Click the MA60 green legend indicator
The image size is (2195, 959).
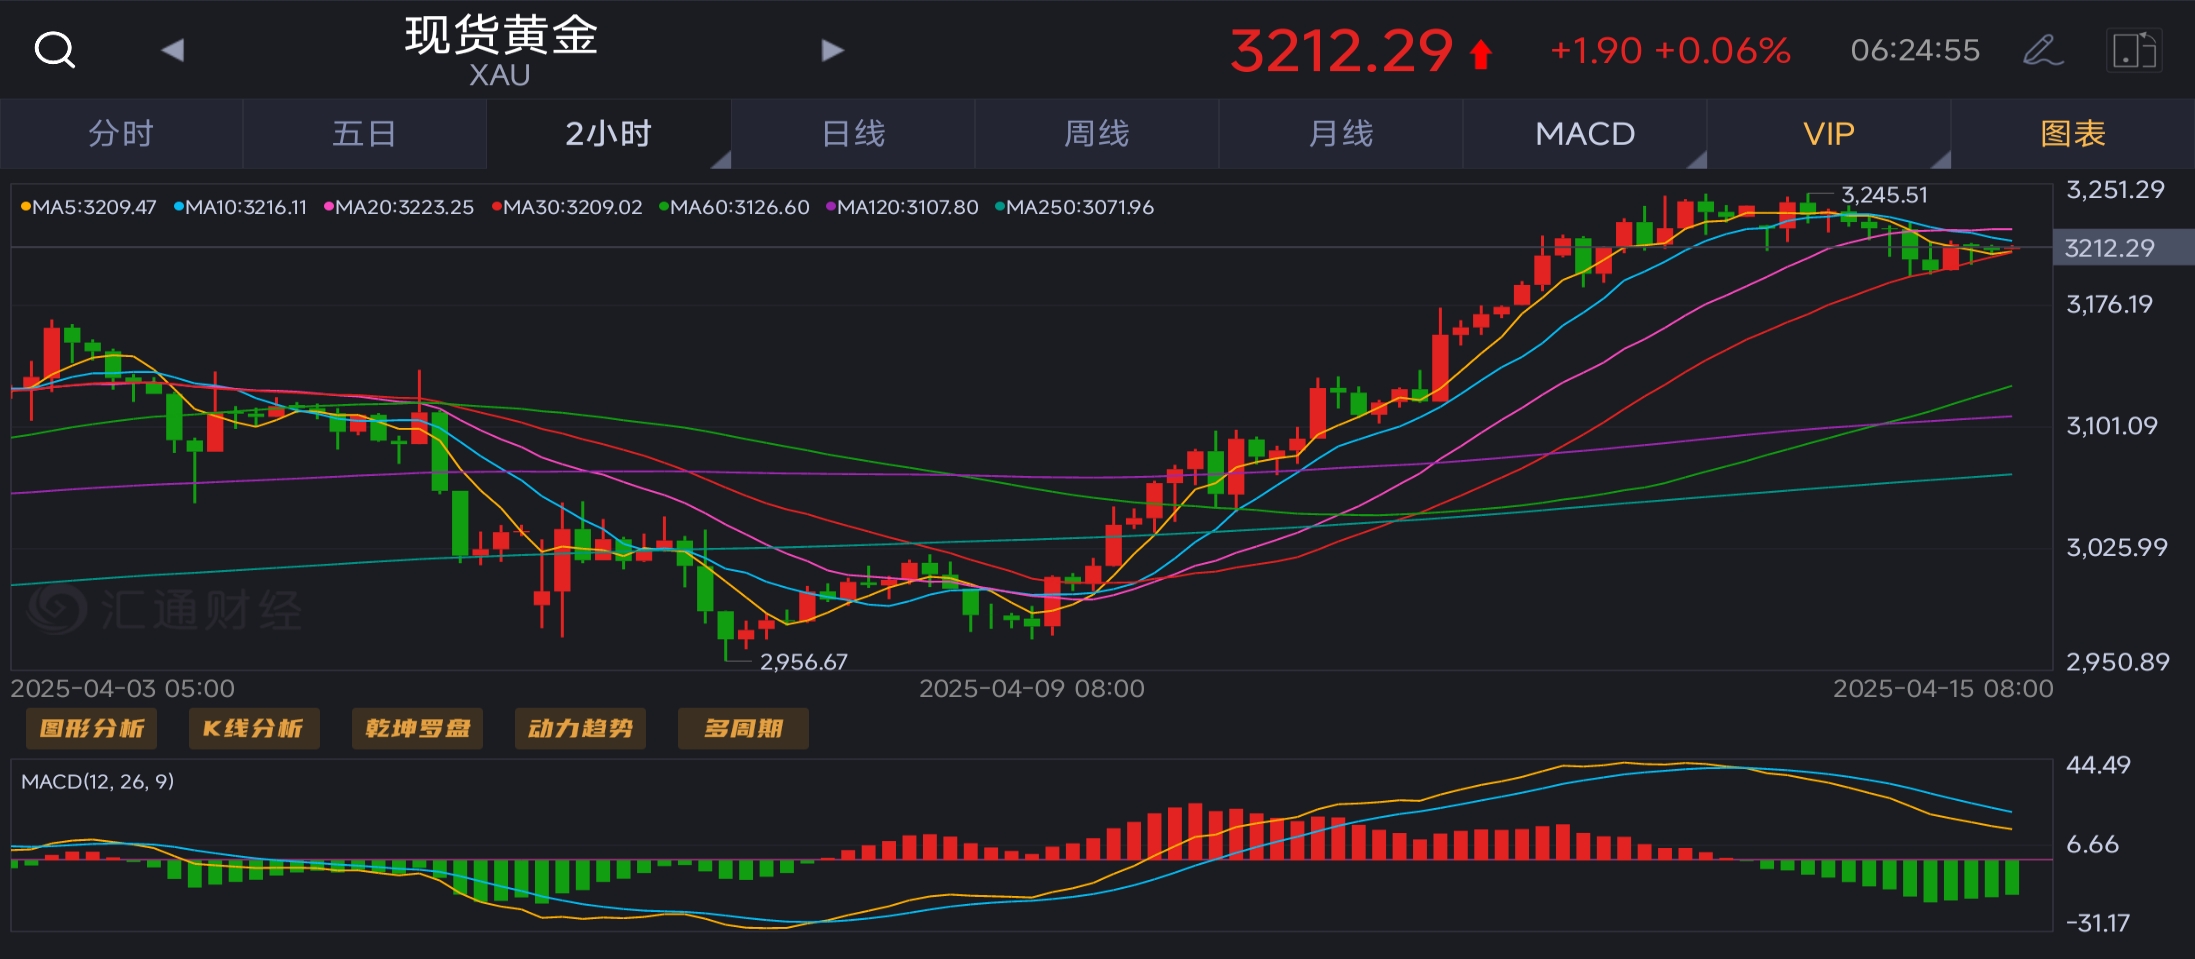click(734, 207)
